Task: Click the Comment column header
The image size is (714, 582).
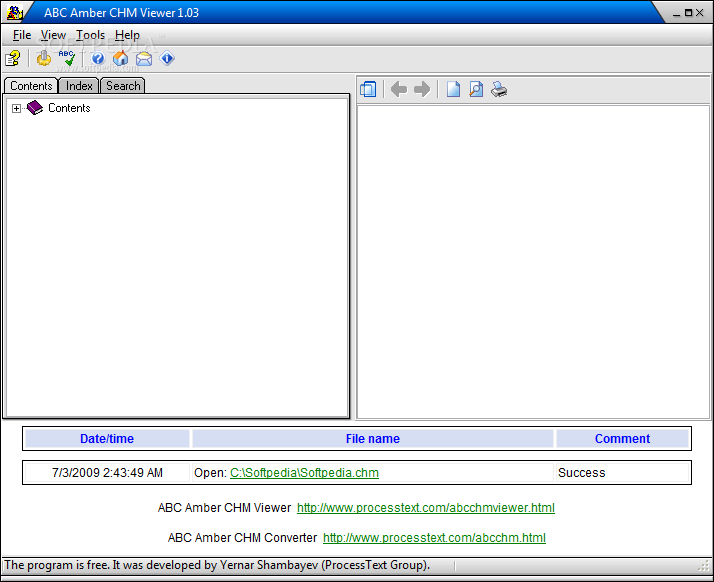Action: (x=622, y=439)
